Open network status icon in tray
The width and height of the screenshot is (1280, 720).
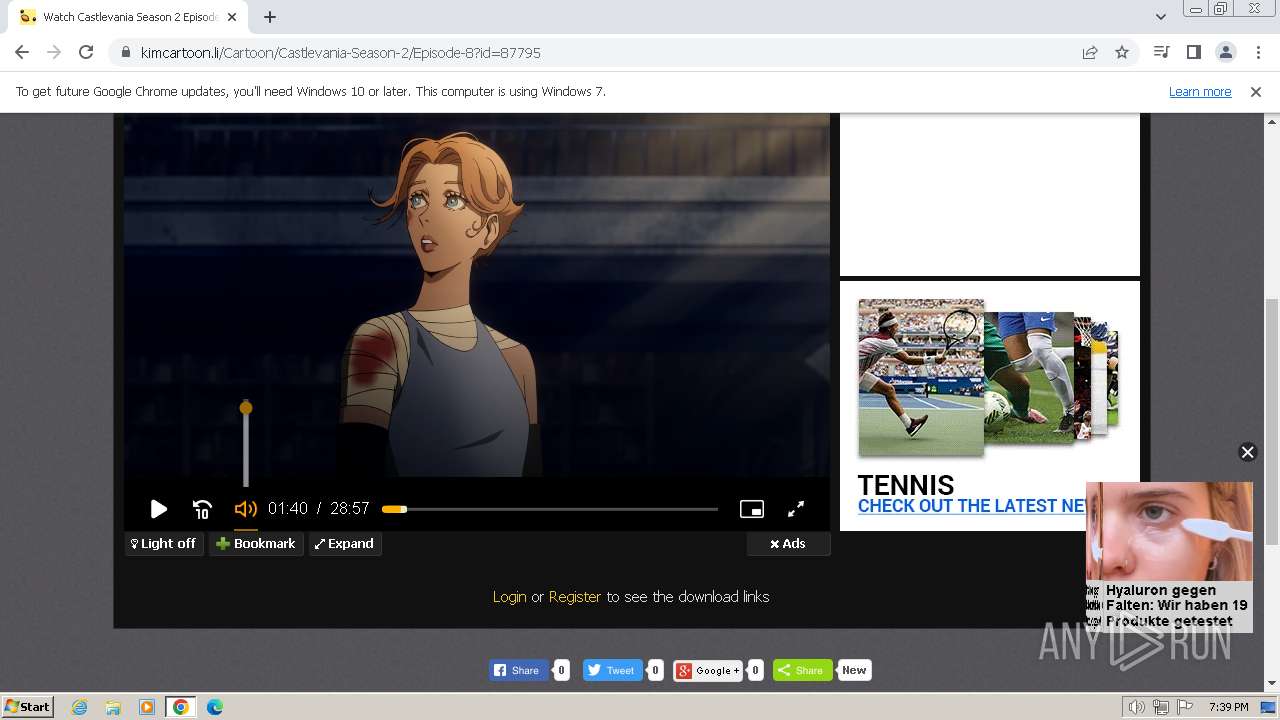[x=1161, y=707]
